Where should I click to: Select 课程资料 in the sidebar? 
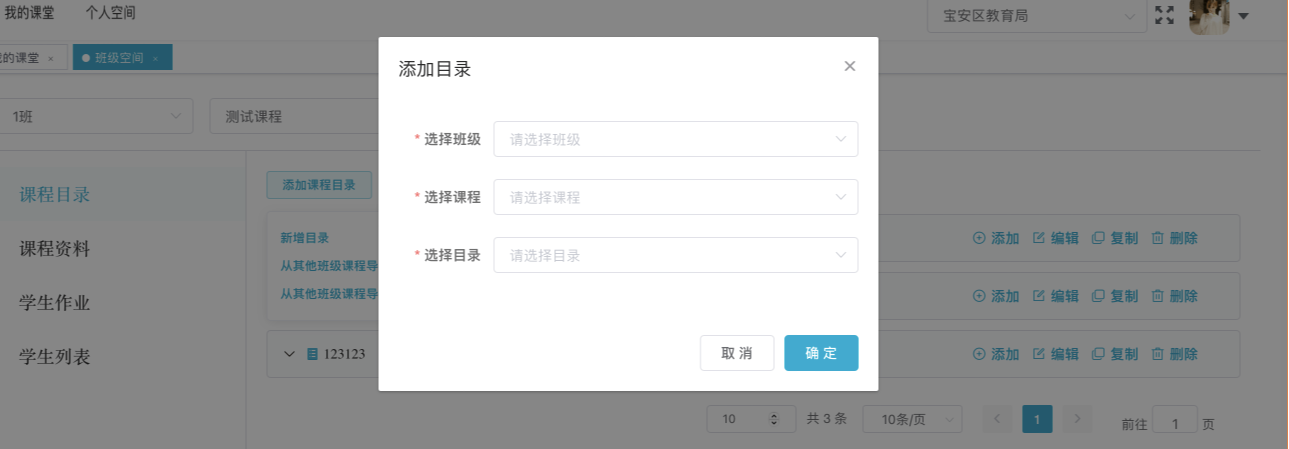[x=55, y=249]
